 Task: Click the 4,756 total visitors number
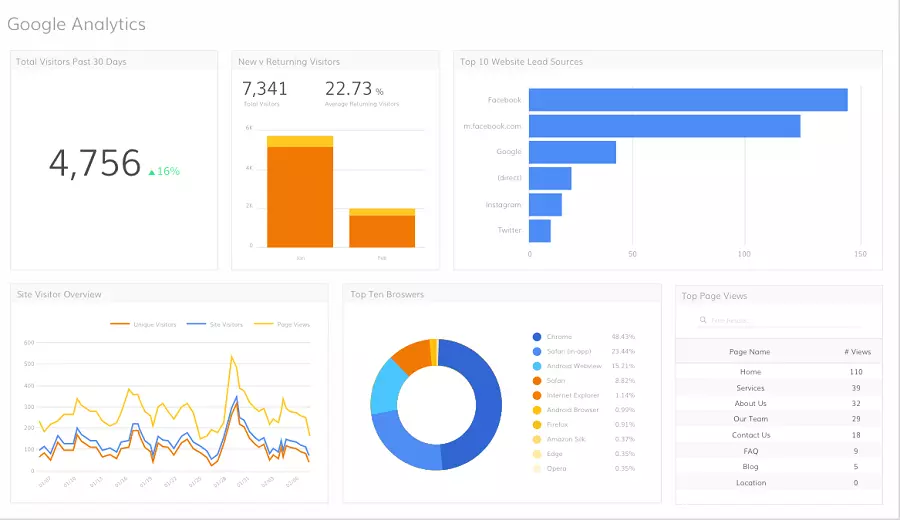[x=95, y=163]
